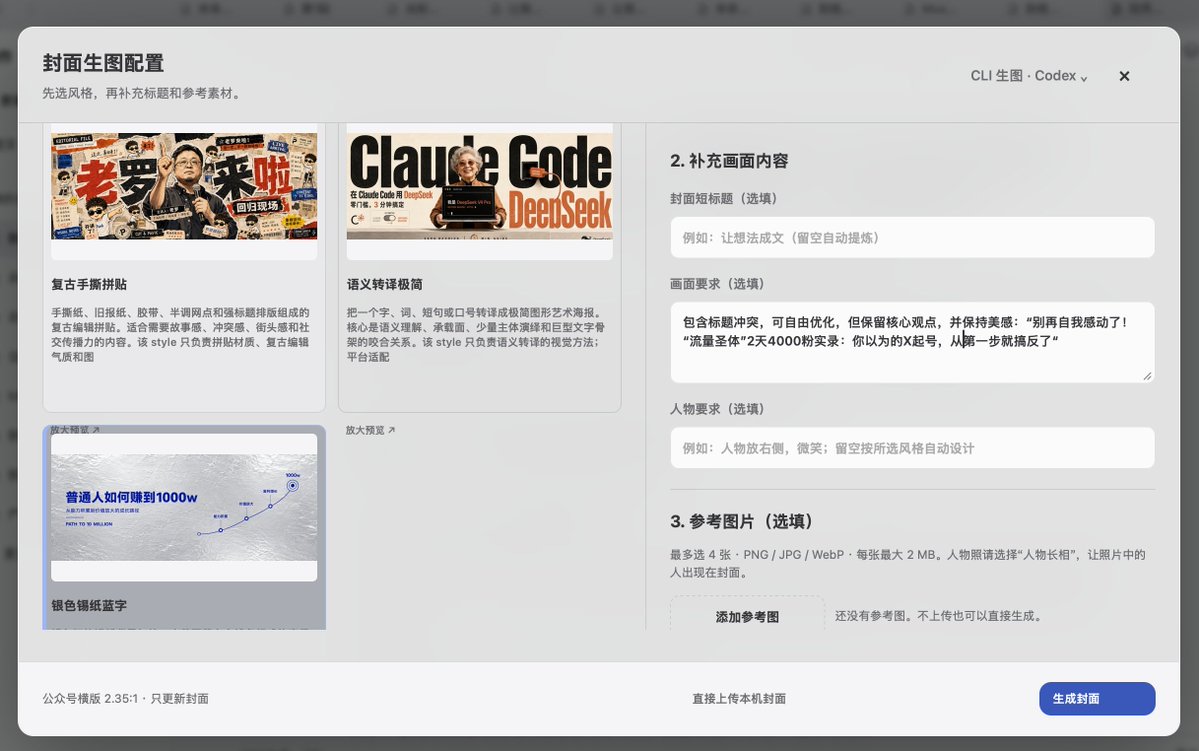1199x751 pixels.
Task: Click into the 画面要求 text area
Action: [912, 342]
